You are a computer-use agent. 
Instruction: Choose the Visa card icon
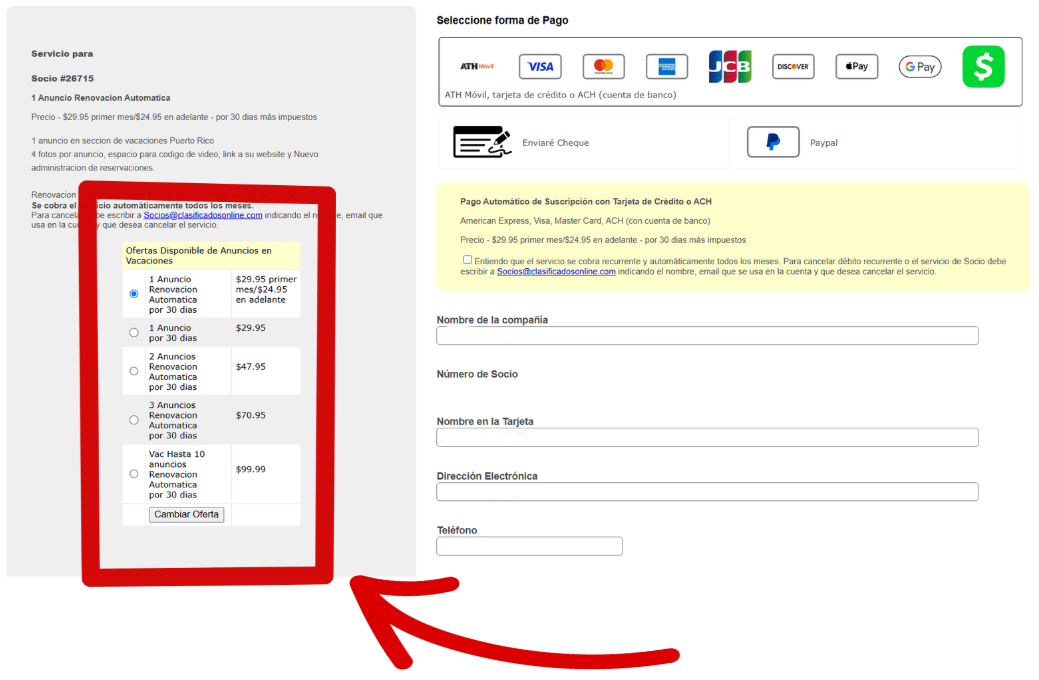(x=540, y=66)
